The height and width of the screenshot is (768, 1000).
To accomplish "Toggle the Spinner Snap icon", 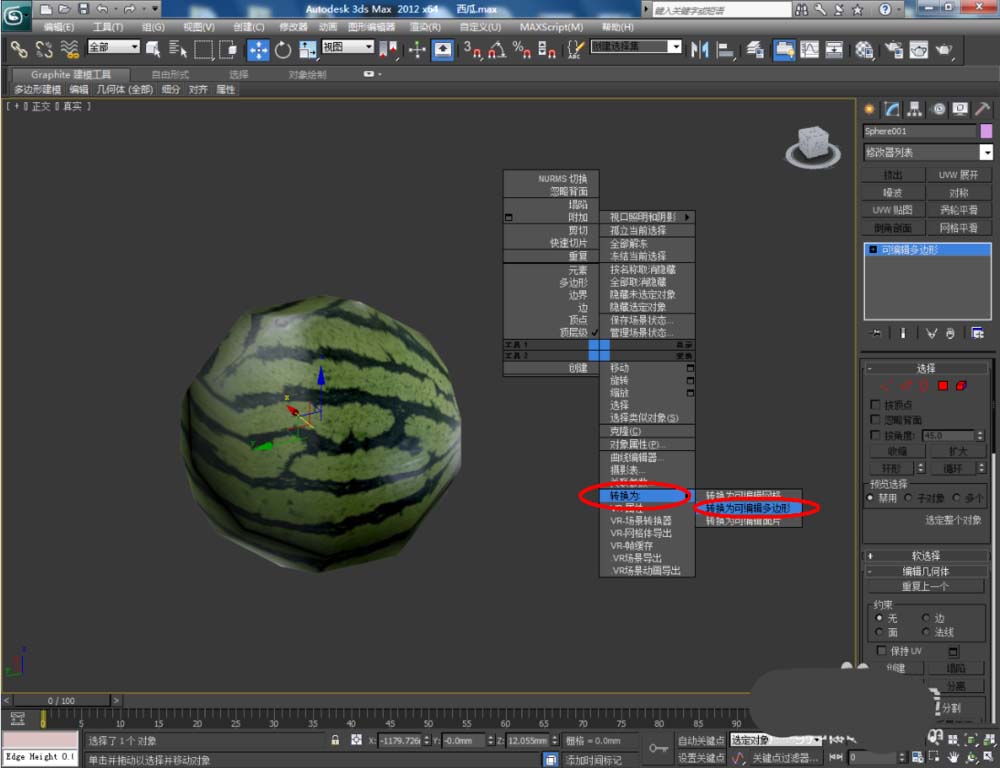I will pos(547,50).
